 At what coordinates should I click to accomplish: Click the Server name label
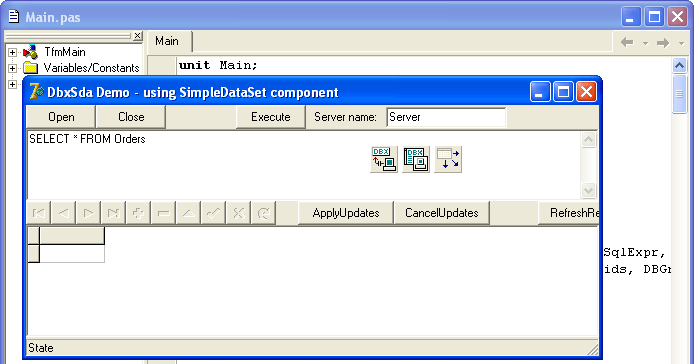(x=345, y=117)
